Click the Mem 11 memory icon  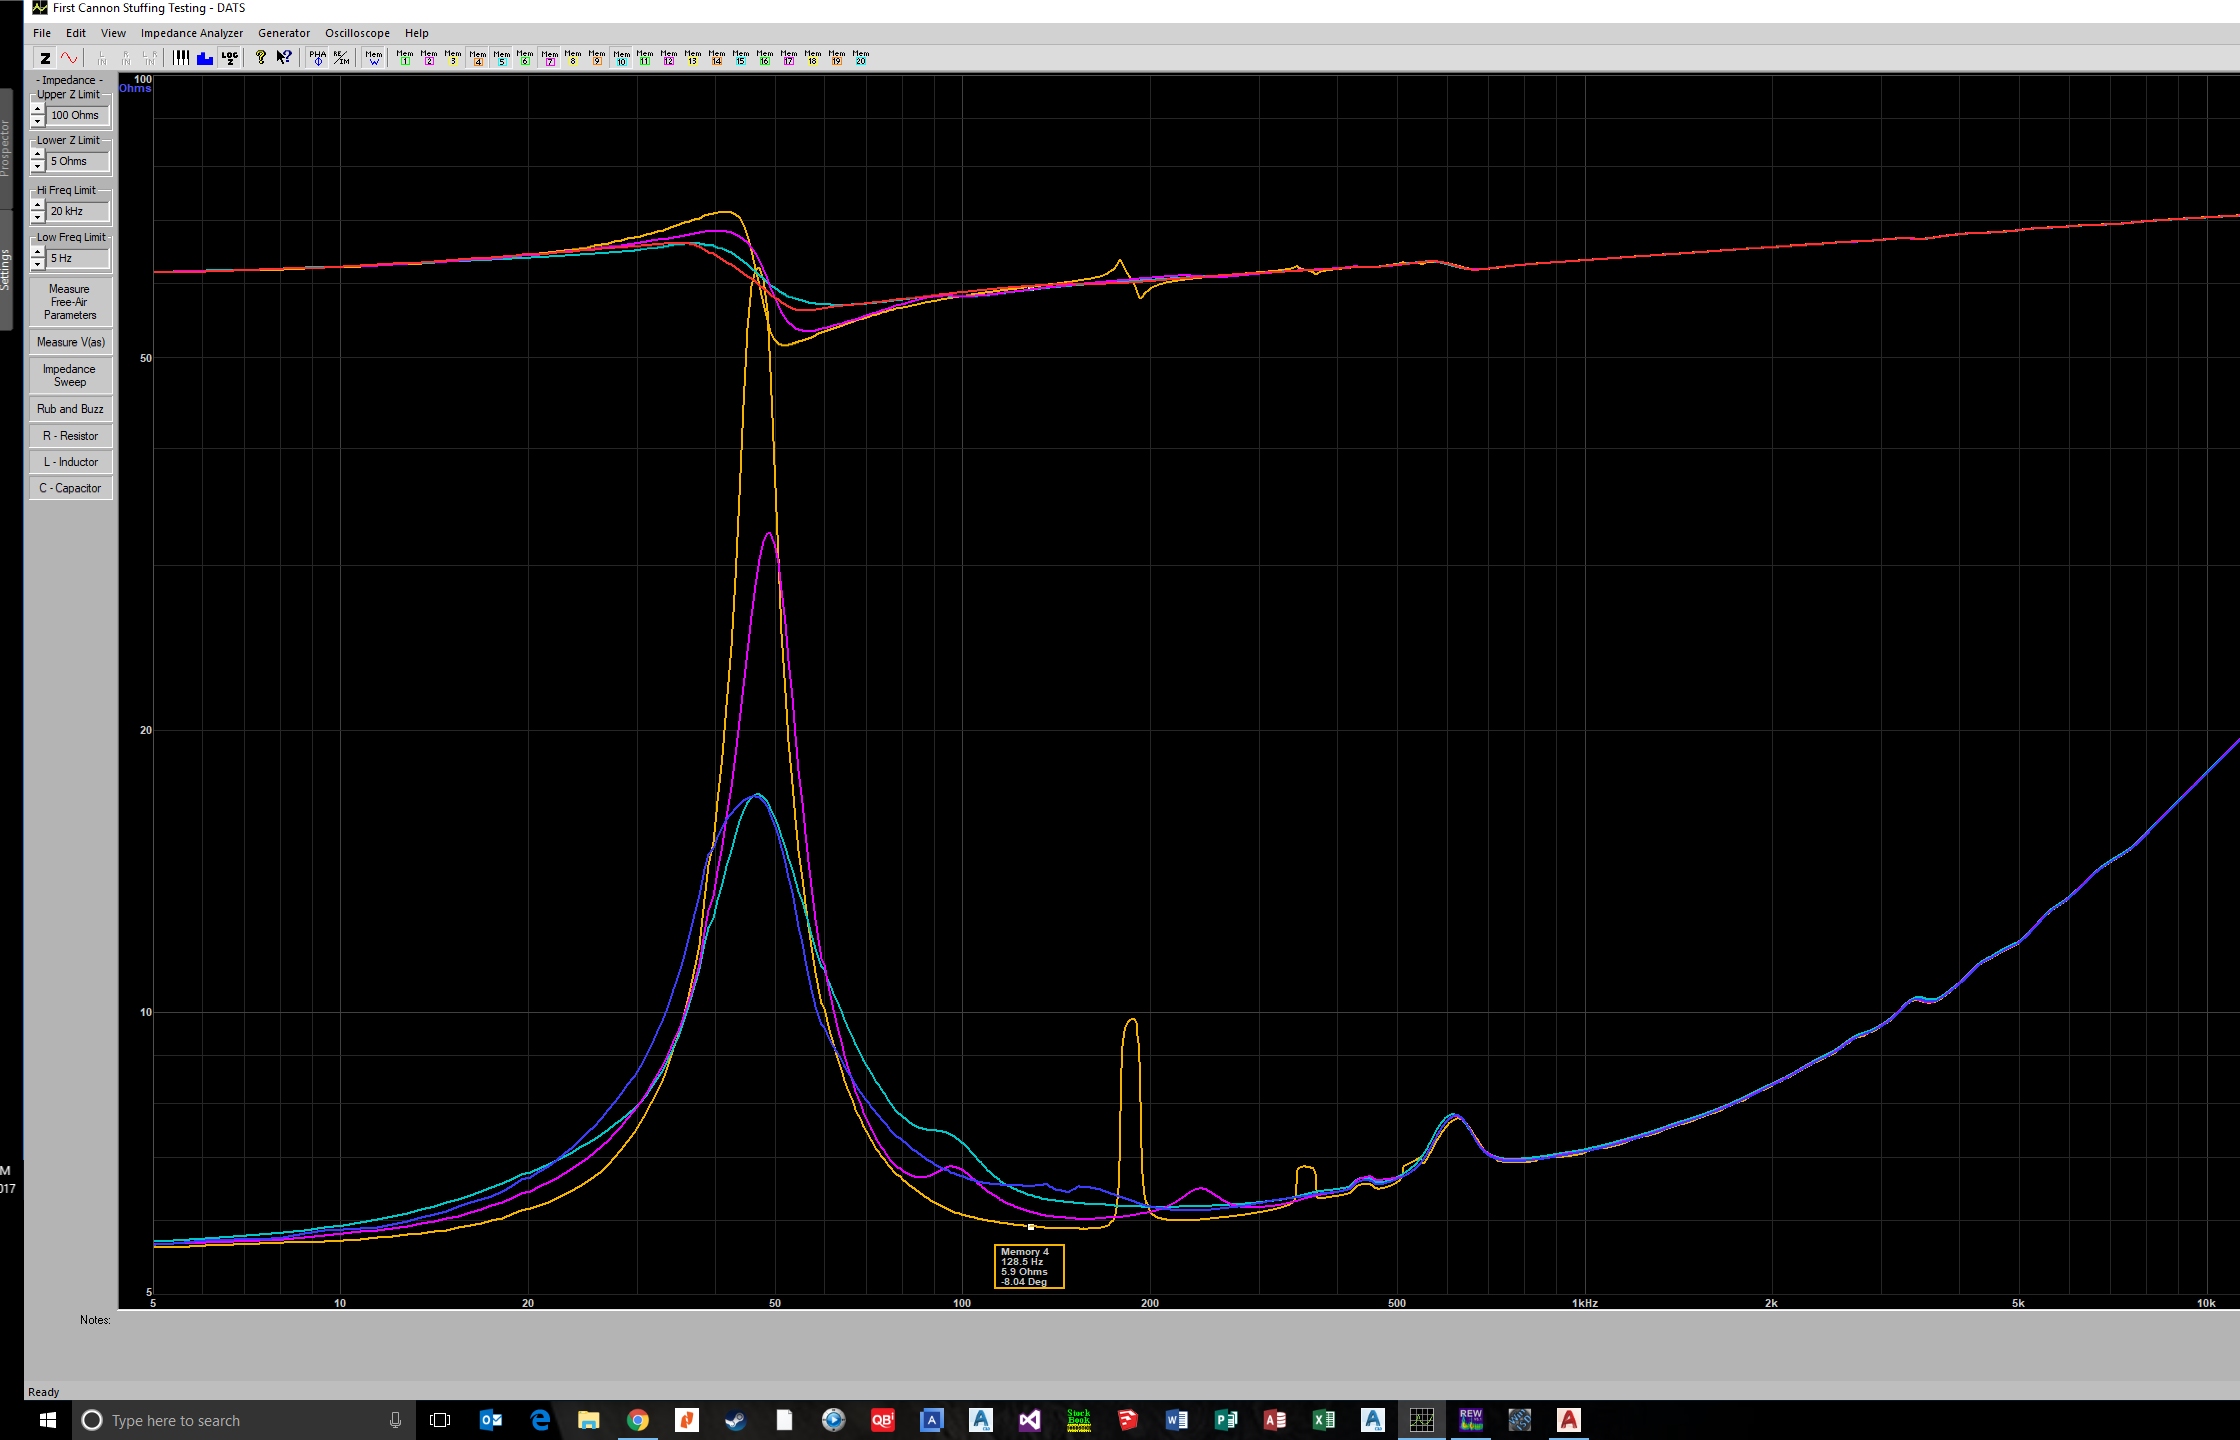coord(645,58)
